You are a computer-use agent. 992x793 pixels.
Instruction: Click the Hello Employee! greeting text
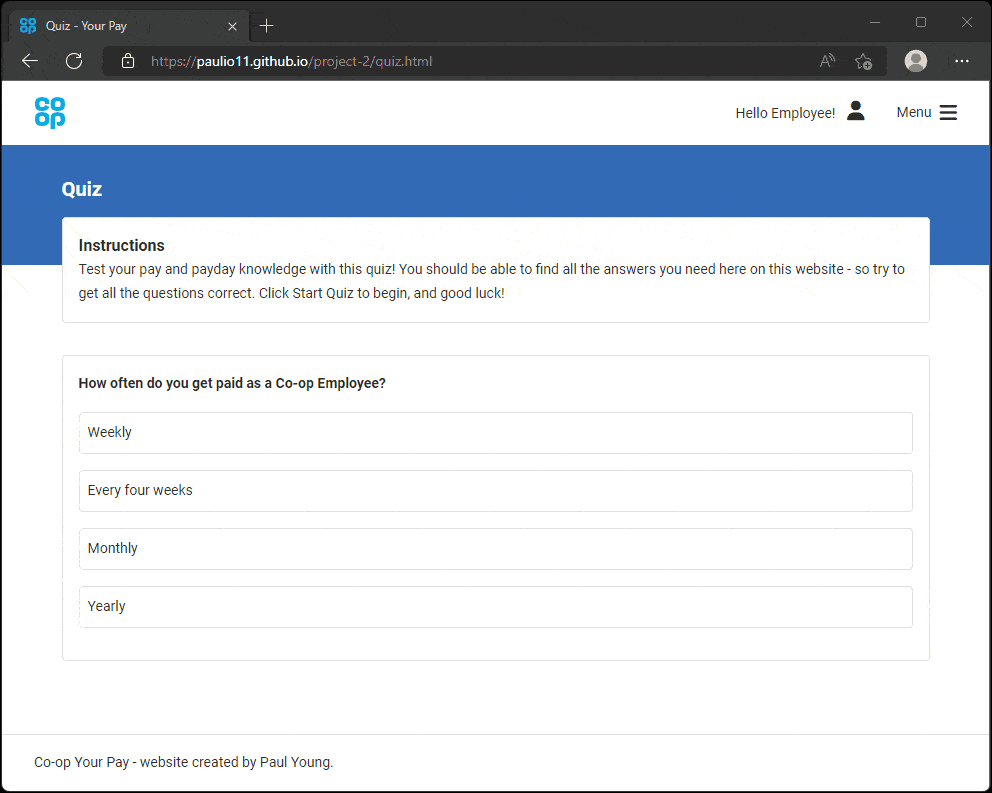(x=784, y=113)
